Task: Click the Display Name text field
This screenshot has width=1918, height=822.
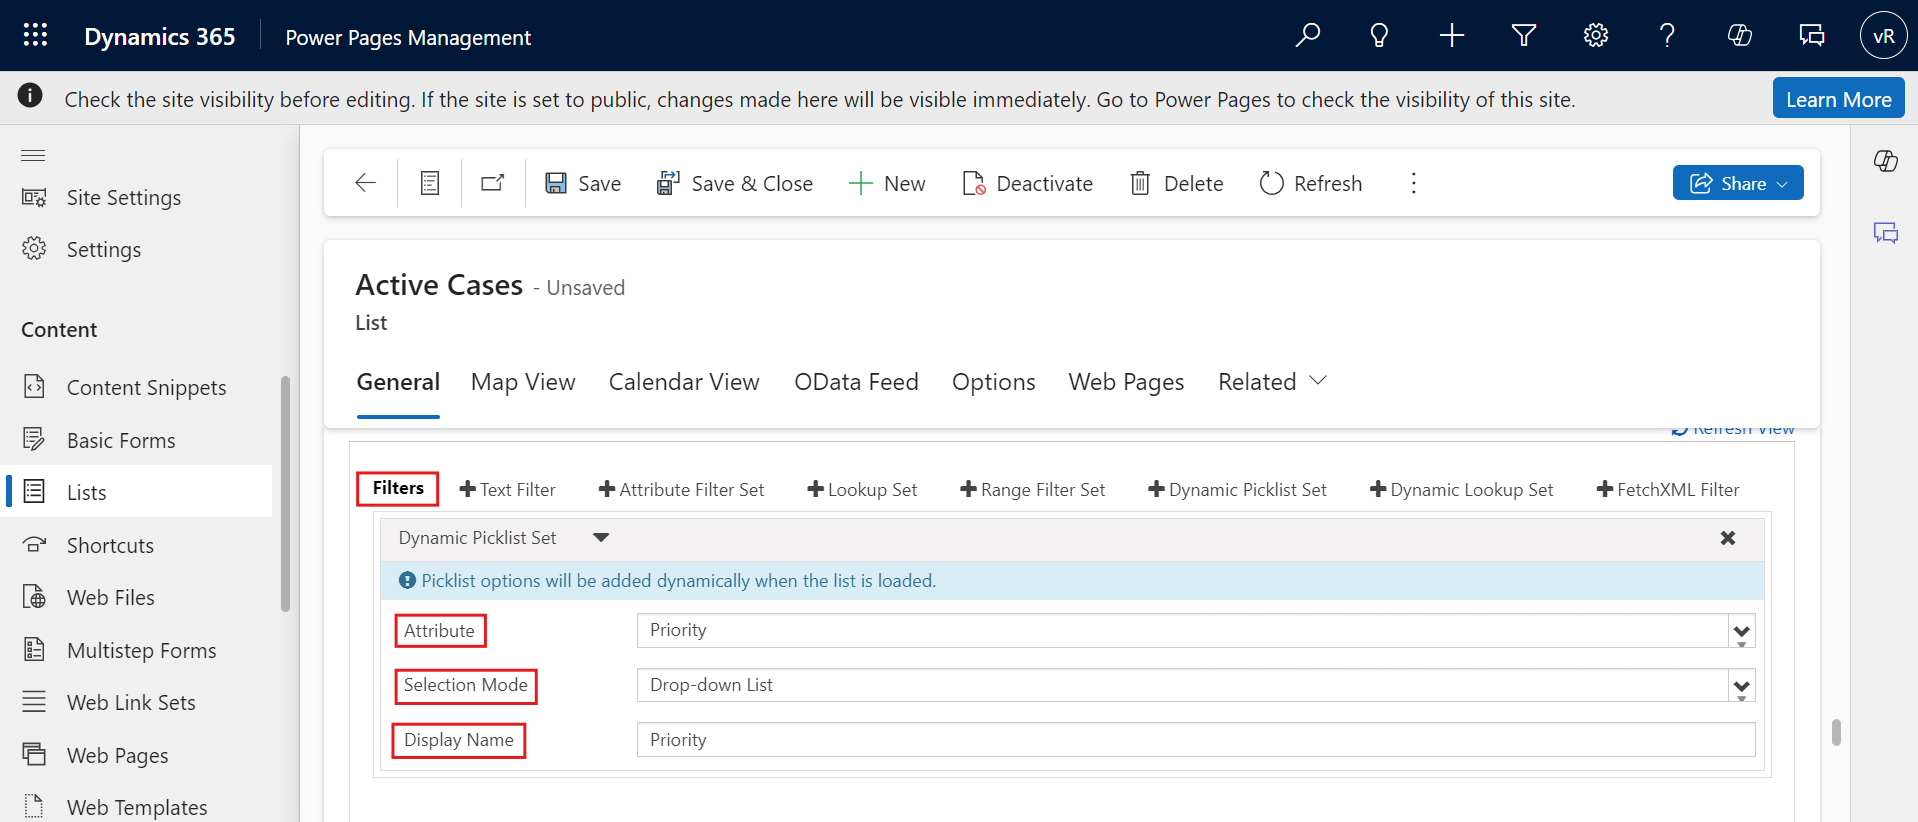Action: (x=1195, y=740)
